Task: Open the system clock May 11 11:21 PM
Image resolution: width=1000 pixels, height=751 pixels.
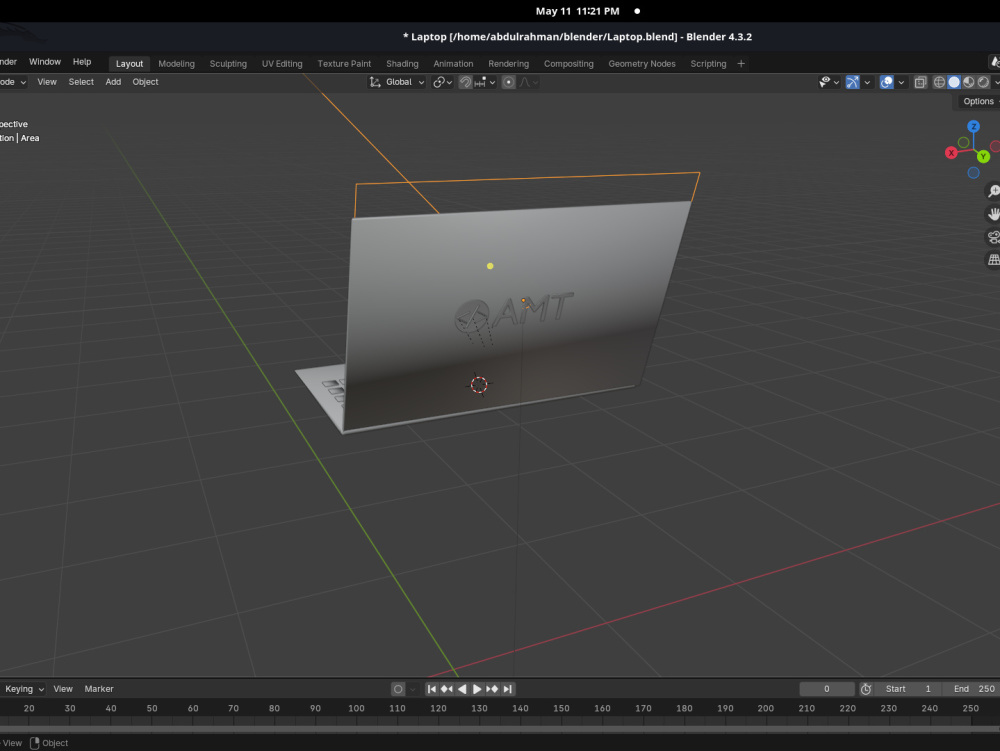Action: [577, 11]
